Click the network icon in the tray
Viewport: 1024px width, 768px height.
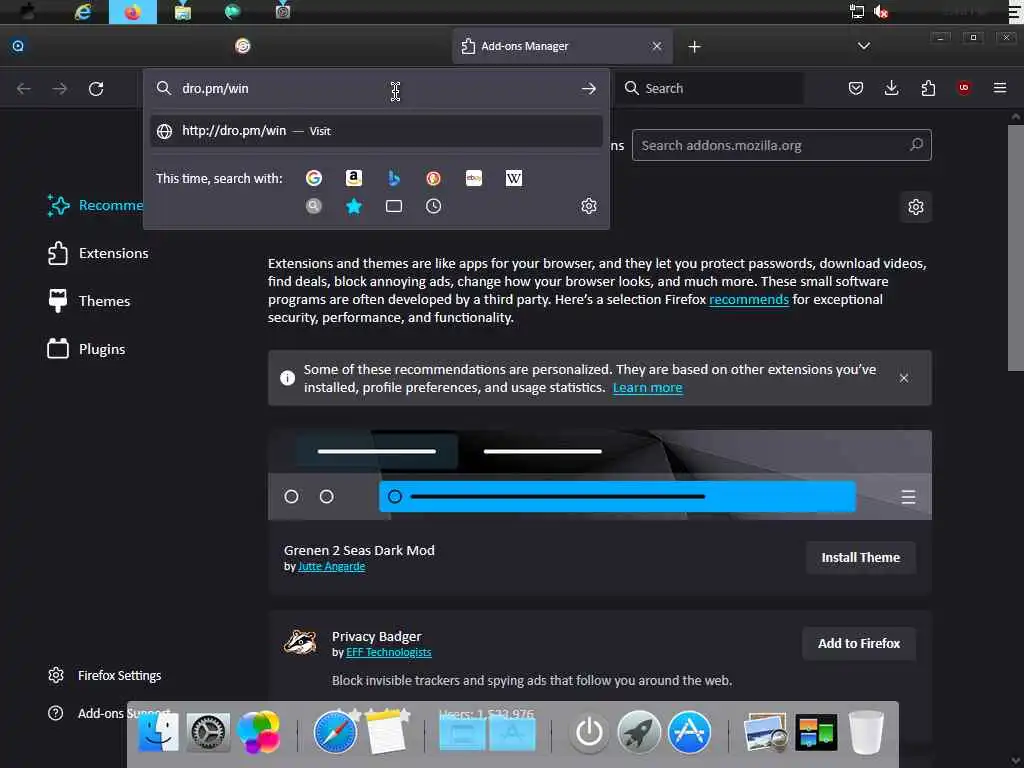coord(856,12)
